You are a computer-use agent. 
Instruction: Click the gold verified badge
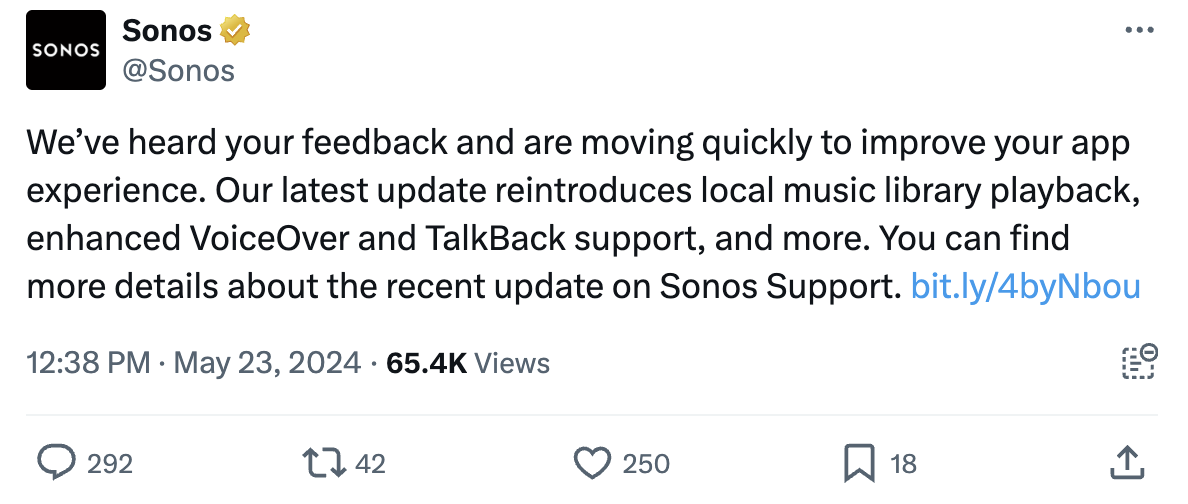235,30
